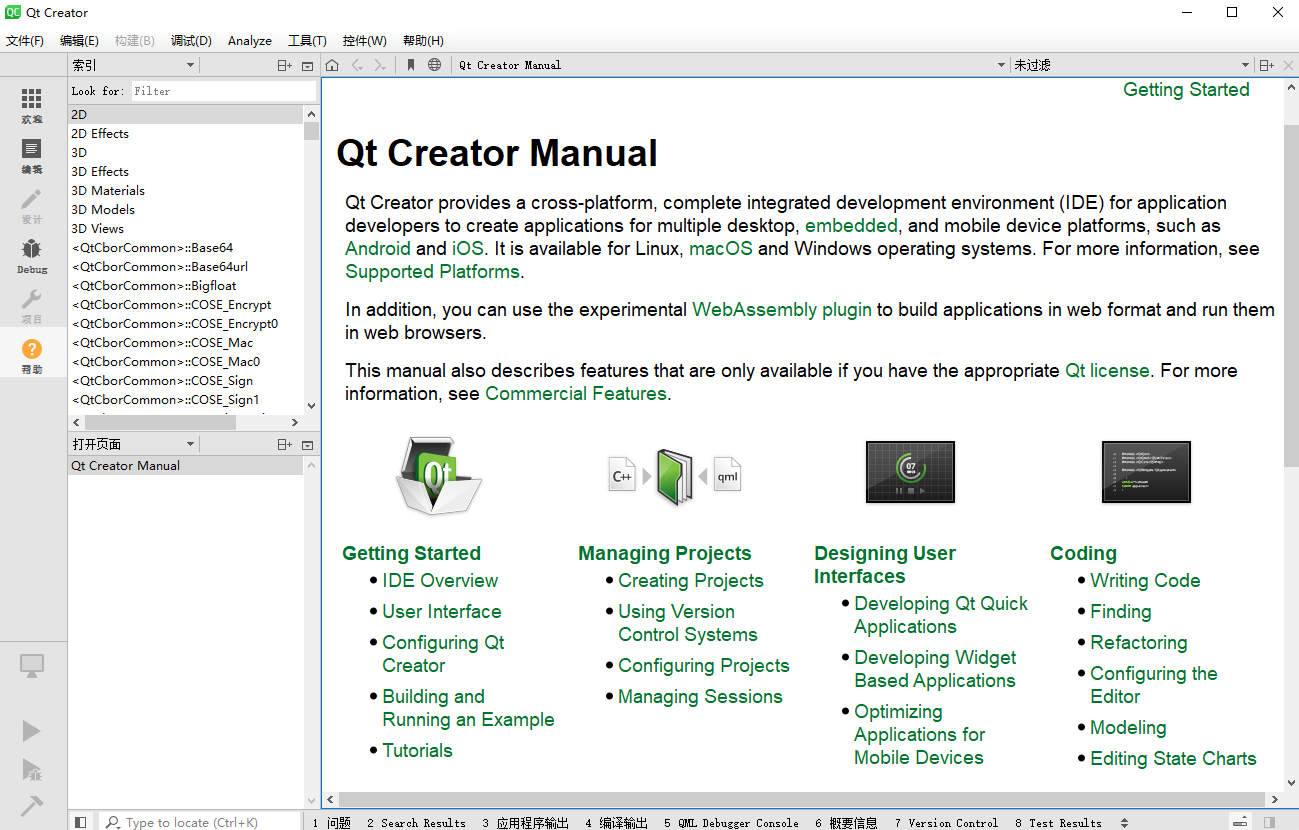
Task: Show the QML Debugger Console pane
Action: pos(731,823)
